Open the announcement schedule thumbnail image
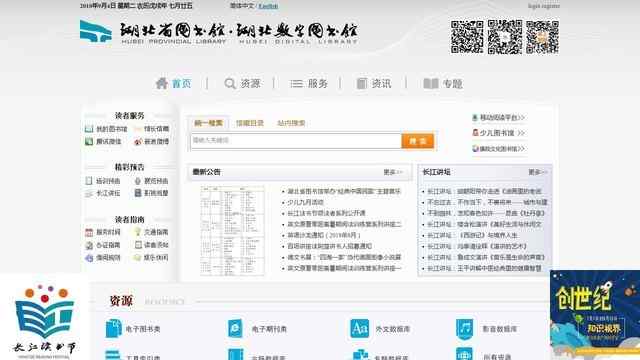Viewport: 640px width, 360px height. (232, 230)
